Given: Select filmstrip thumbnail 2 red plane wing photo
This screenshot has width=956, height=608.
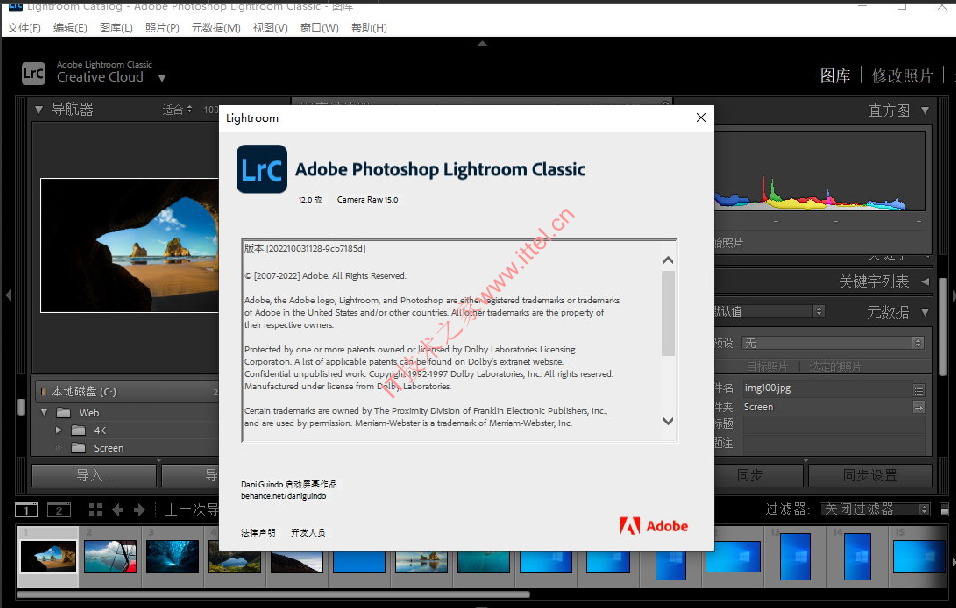Looking at the screenshot, I should pos(110,556).
